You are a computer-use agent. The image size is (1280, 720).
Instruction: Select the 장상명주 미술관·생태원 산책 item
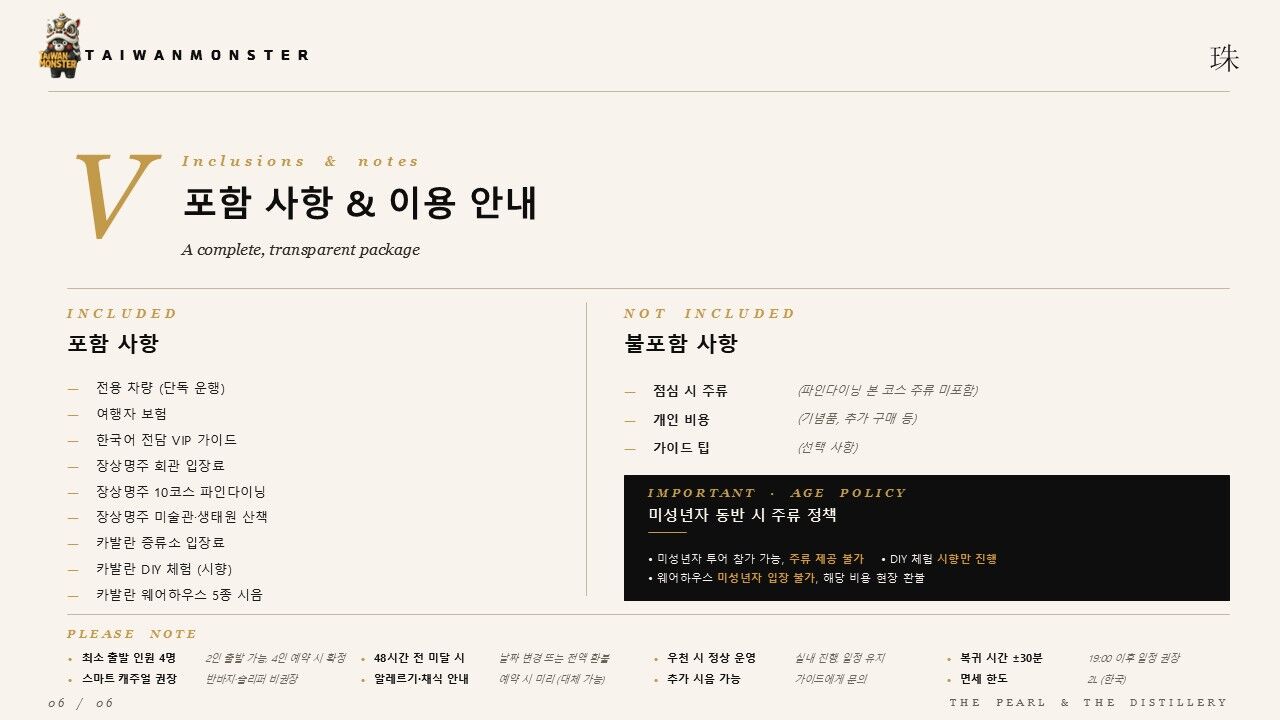pos(182,517)
